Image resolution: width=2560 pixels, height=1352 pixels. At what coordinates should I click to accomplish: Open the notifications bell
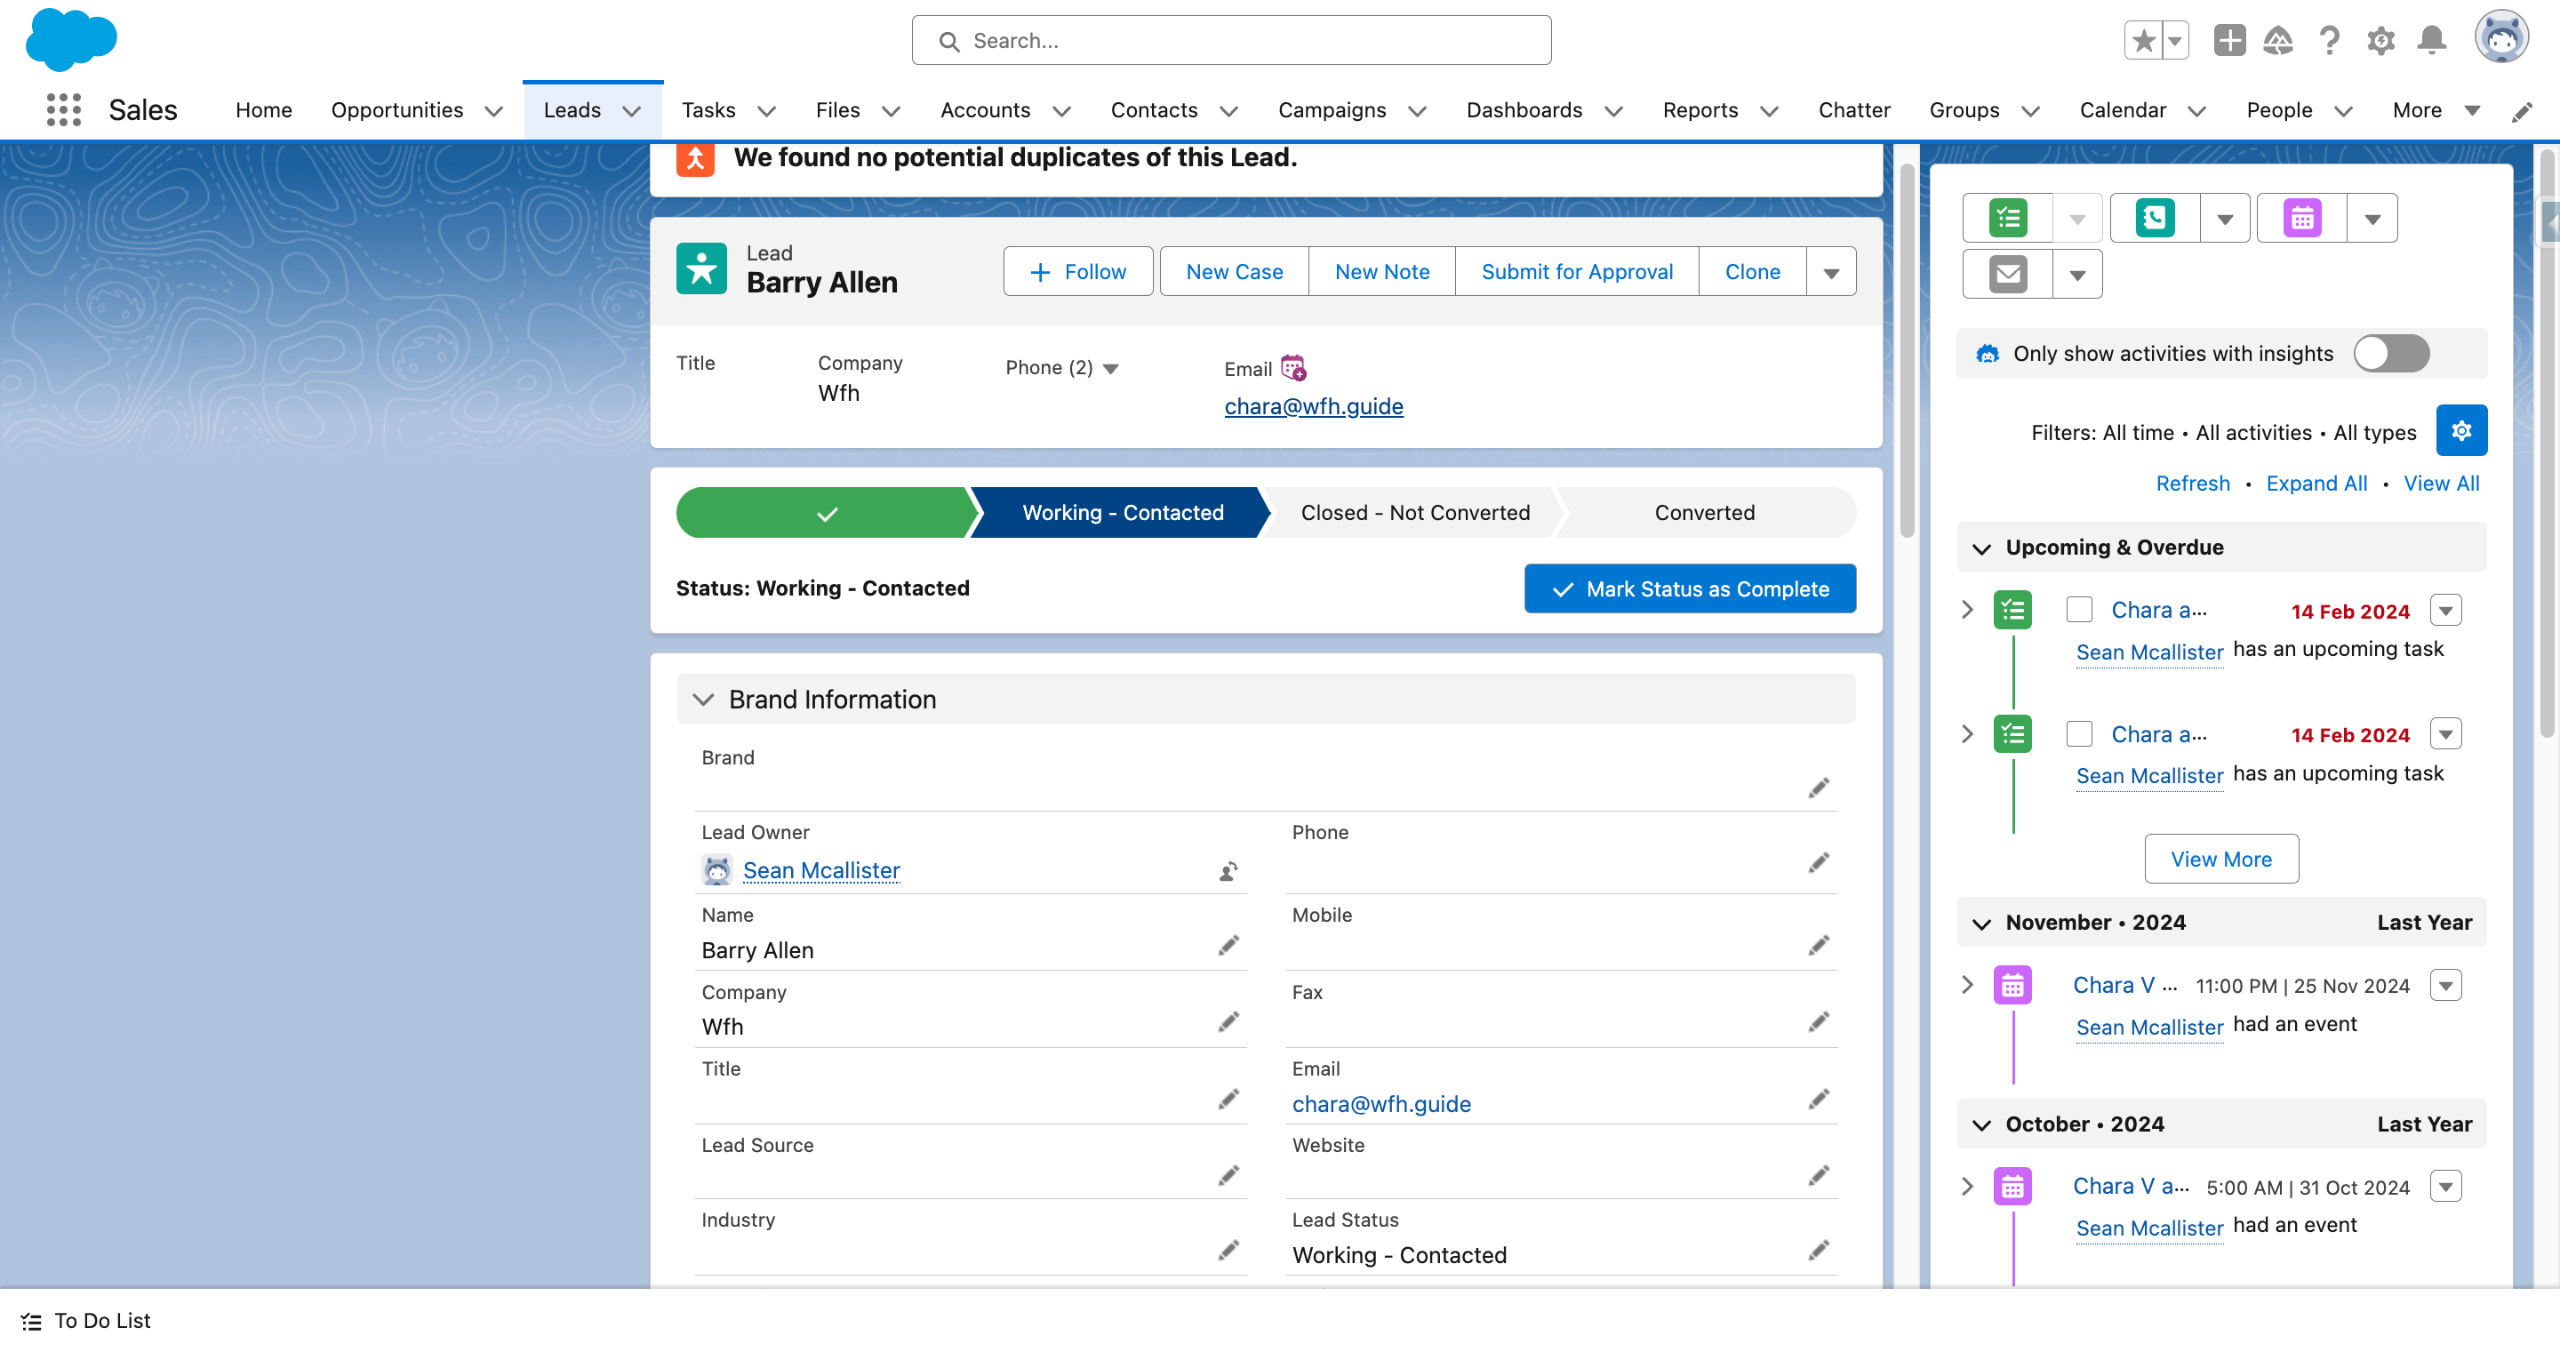point(2432,41)
